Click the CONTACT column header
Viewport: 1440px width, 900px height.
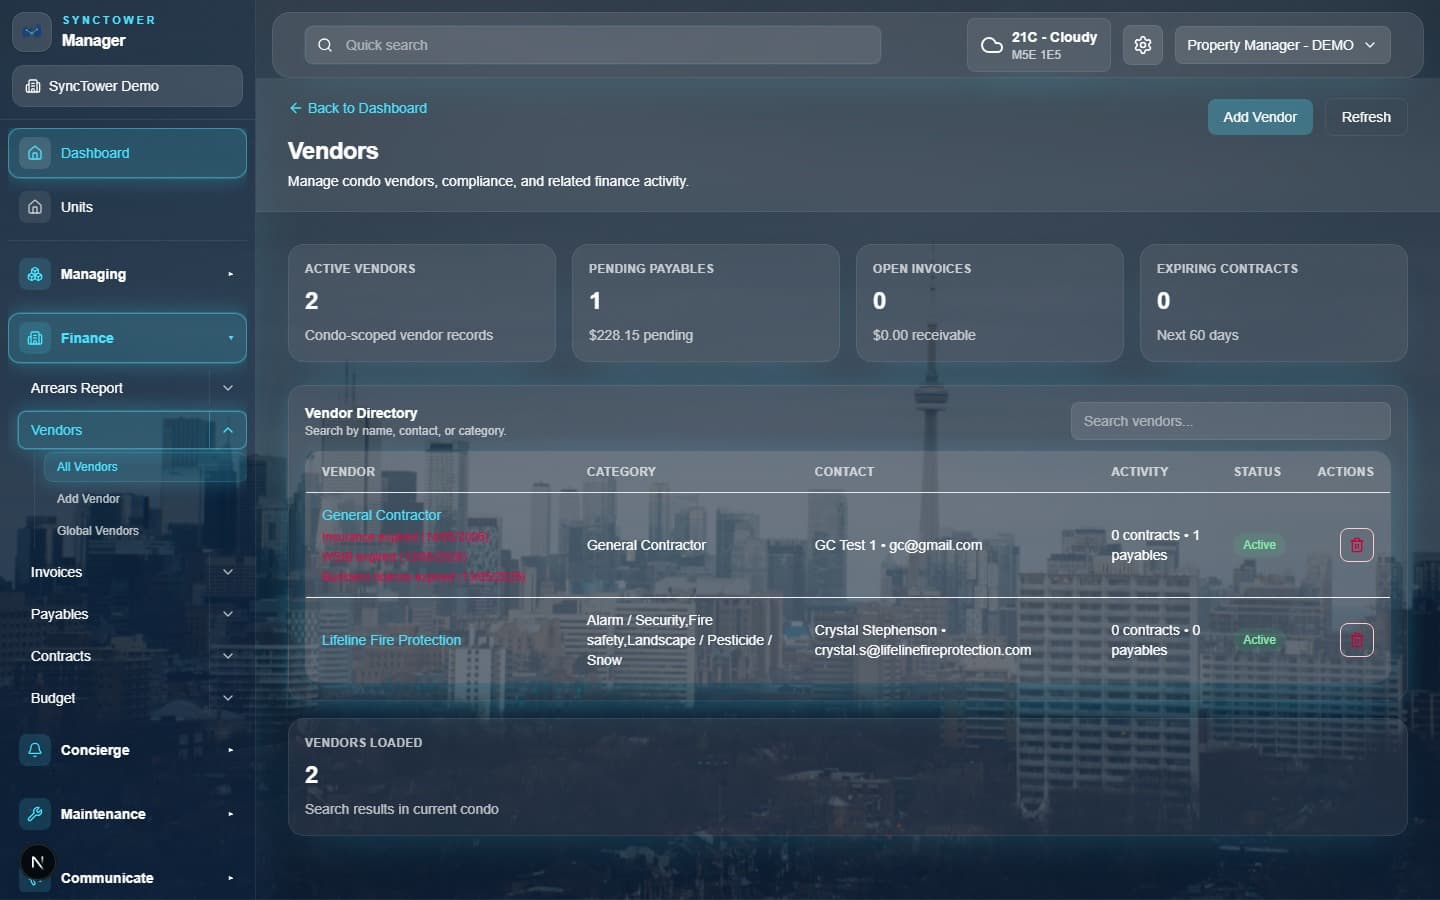(x=844, y=472)
